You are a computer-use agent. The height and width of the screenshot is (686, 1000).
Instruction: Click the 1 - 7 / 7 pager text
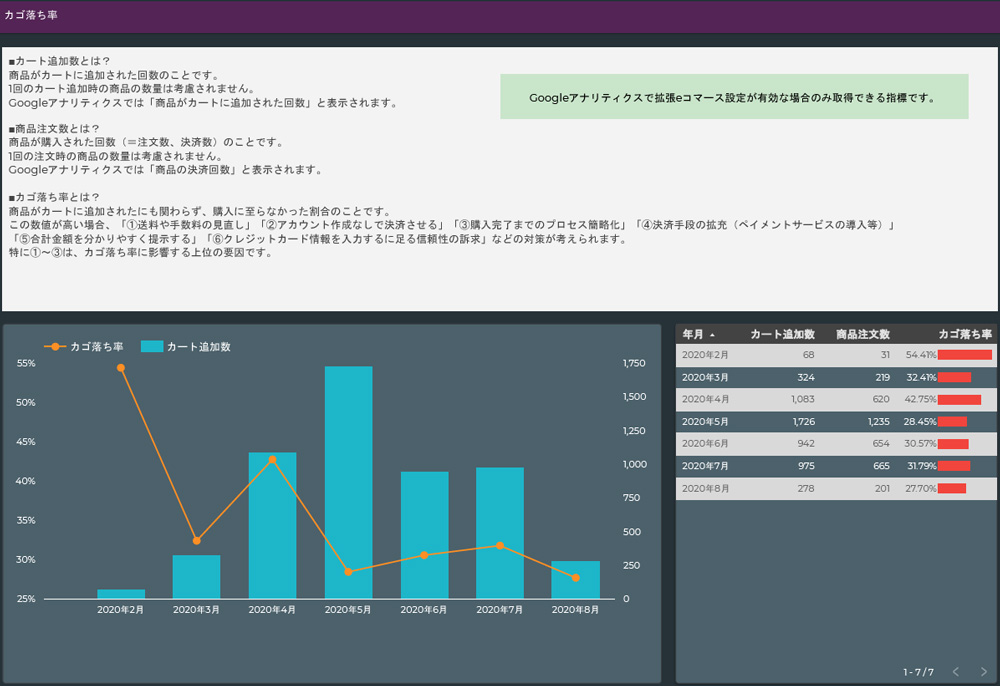[x=918, y=672]
